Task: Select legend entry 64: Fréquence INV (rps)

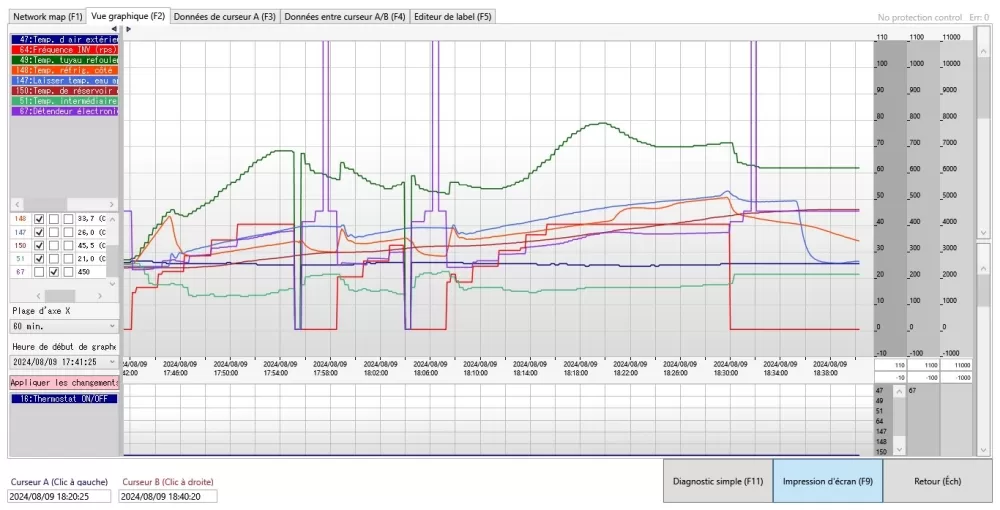Action: 64,50
